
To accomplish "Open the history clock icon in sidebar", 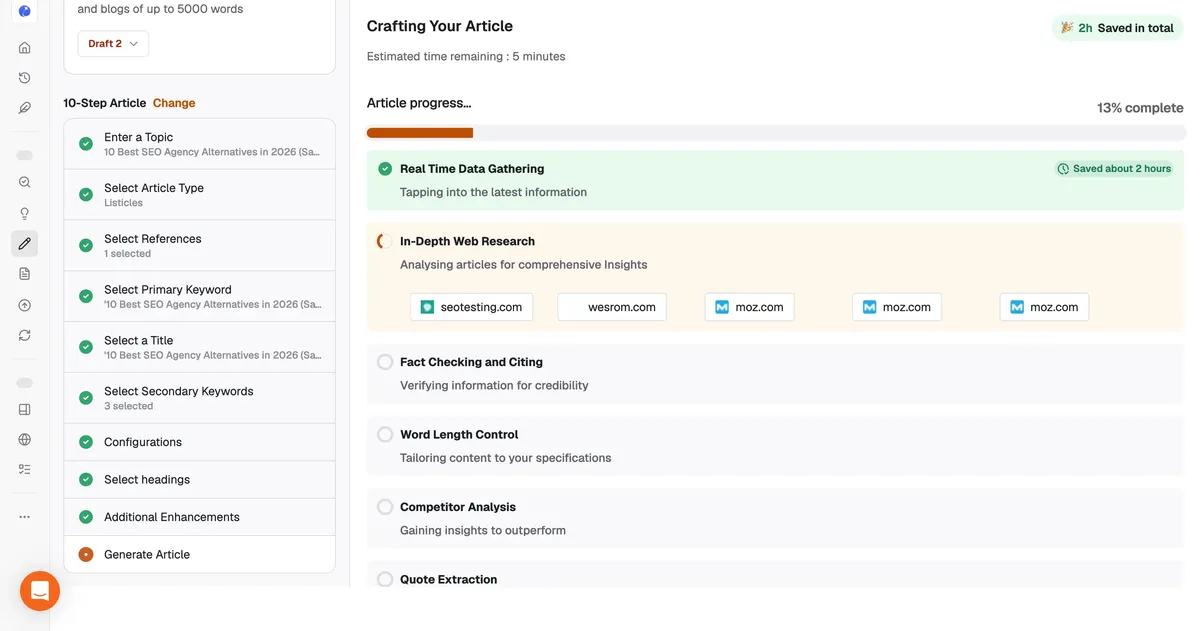I will click(x=25, y=78).
